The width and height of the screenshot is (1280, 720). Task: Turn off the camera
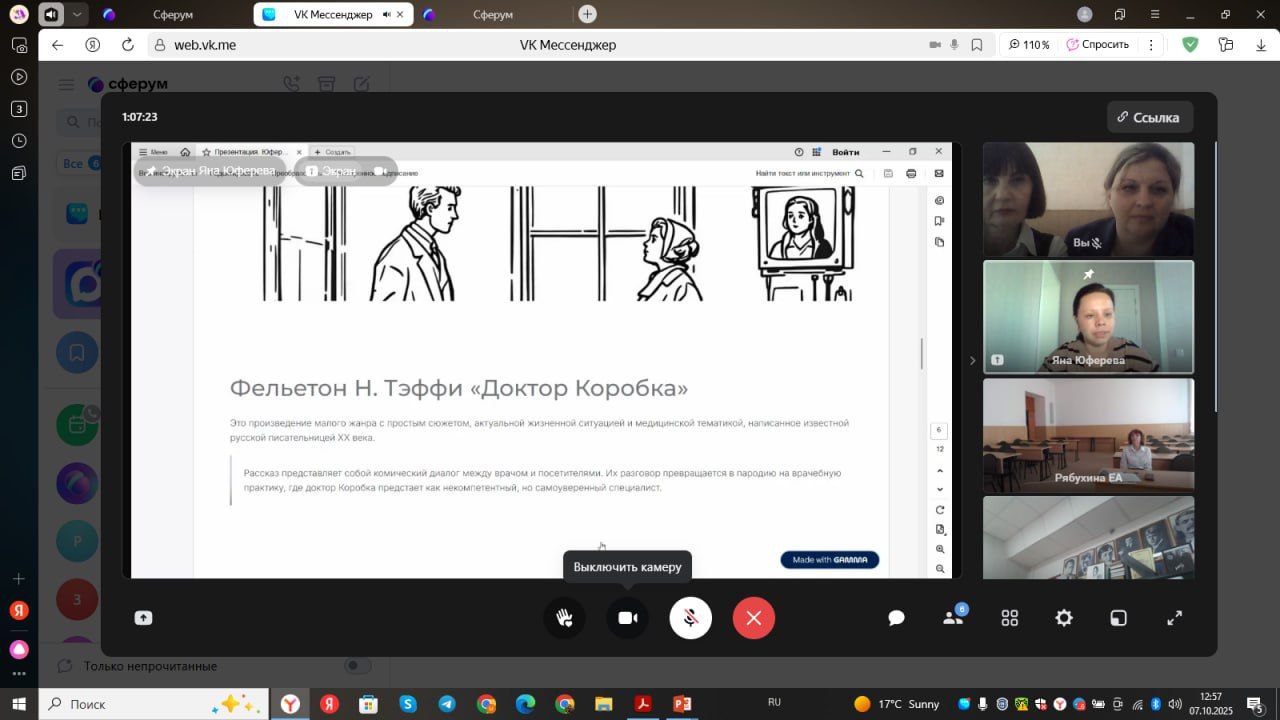[x=627, y=618]
